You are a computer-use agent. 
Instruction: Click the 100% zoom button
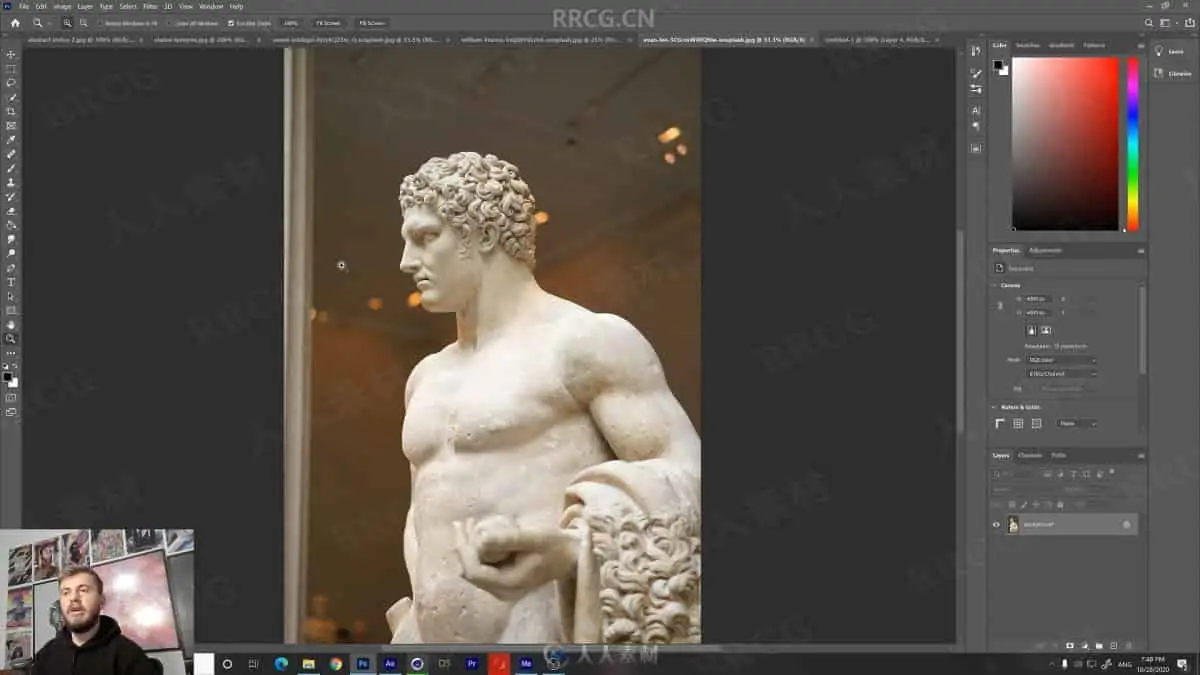pyautogui.click(x=291, y=22)
